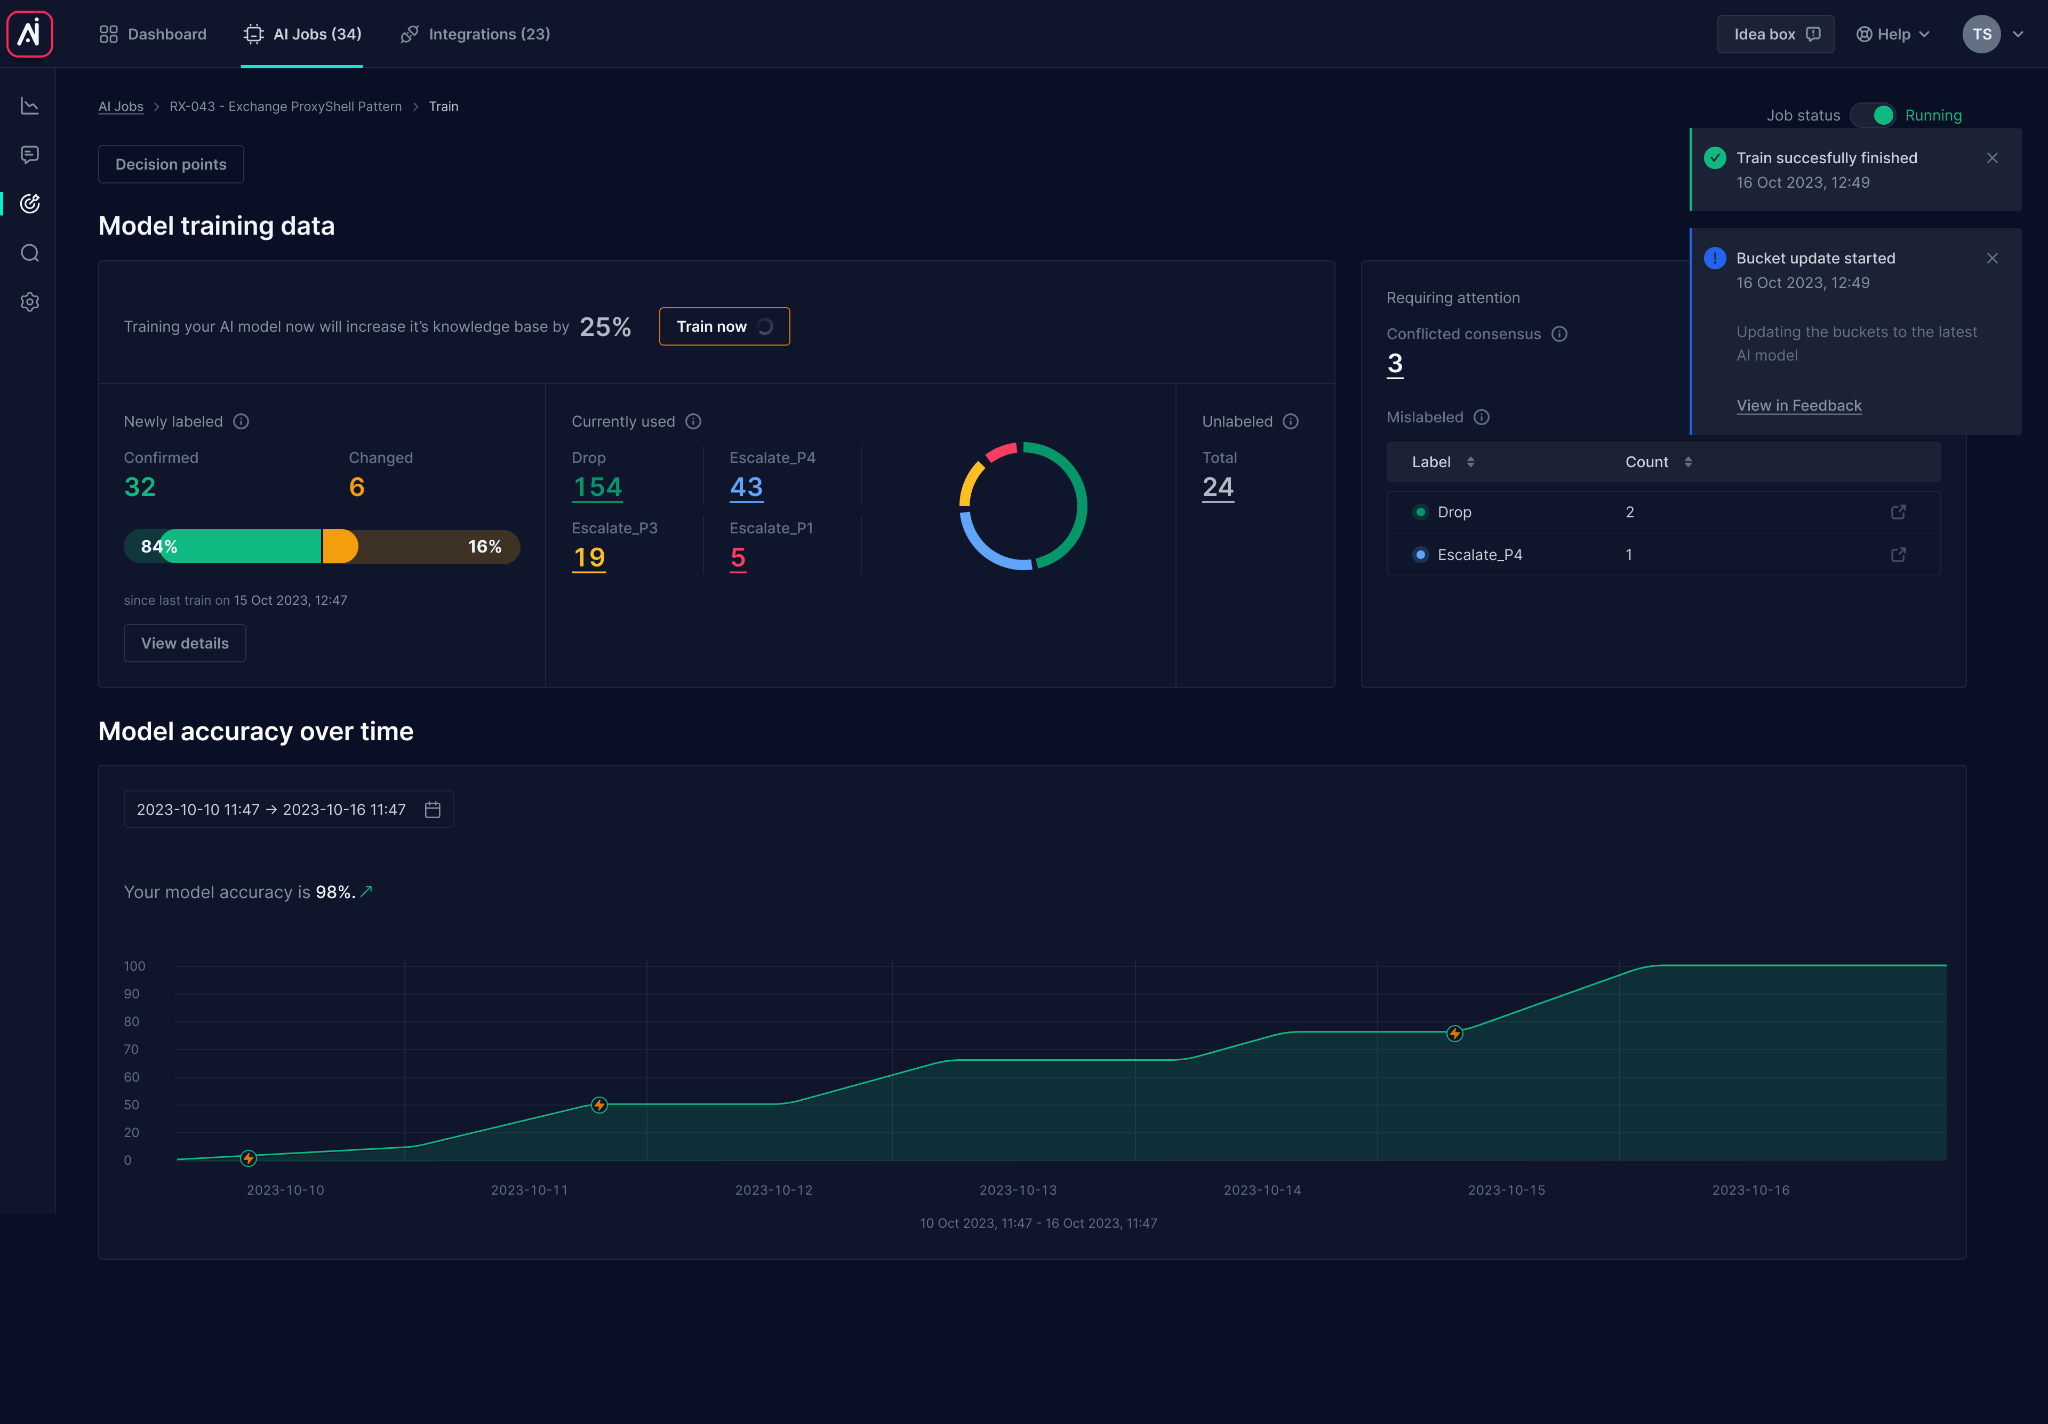Image resolution: width=2048 pixels, height=1424 pixels.
Task: Click the search magnifier sidebar icon
Action: click(30, 253)
